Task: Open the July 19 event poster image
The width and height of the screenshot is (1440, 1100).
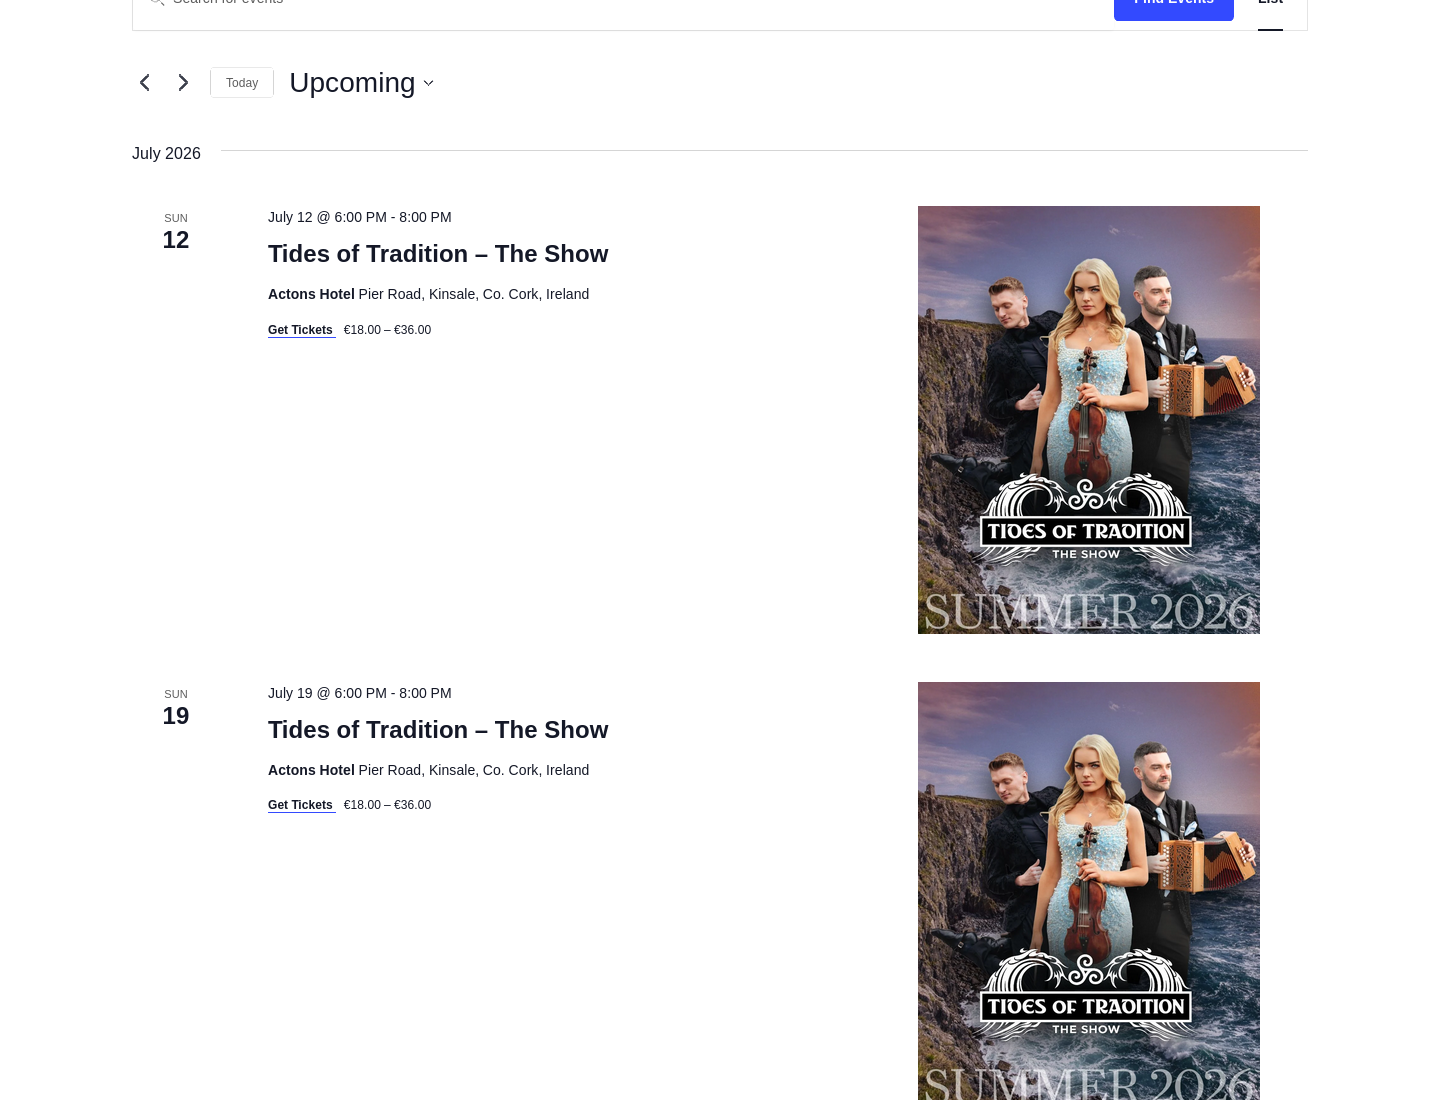Action: pos(1089,891)
